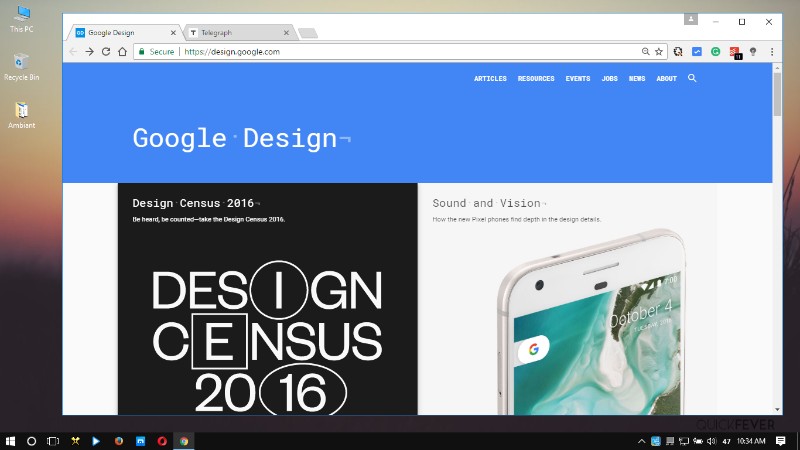Open the EVENTS menu item

pos(578,79)
